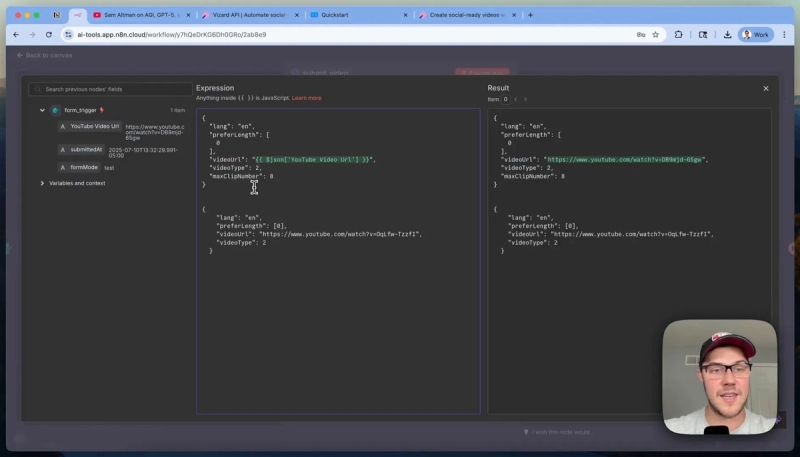Focus the Search previous nodes' fields box
800x457 pixels.
[110, 89]
